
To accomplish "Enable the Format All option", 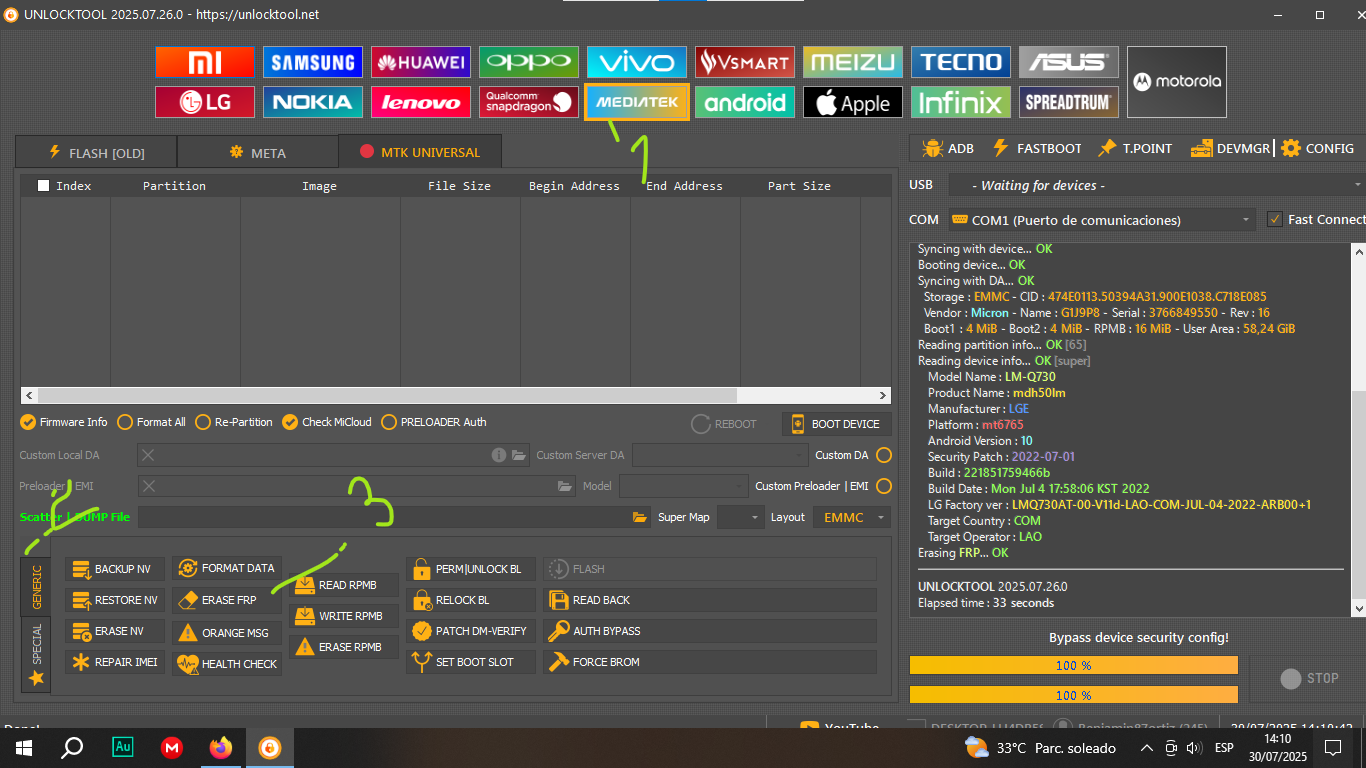I will 151,422.
